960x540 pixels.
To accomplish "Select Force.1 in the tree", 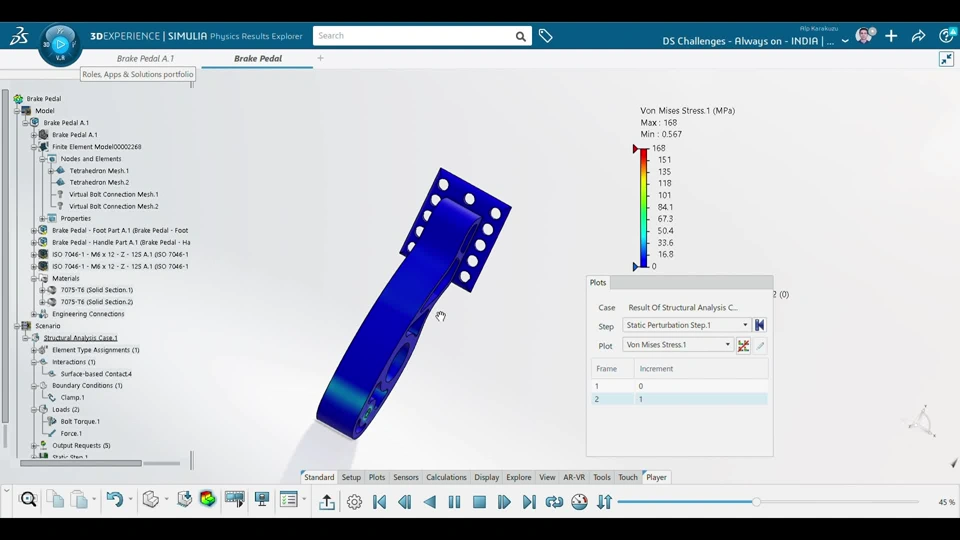I will [x=71, y=433].
